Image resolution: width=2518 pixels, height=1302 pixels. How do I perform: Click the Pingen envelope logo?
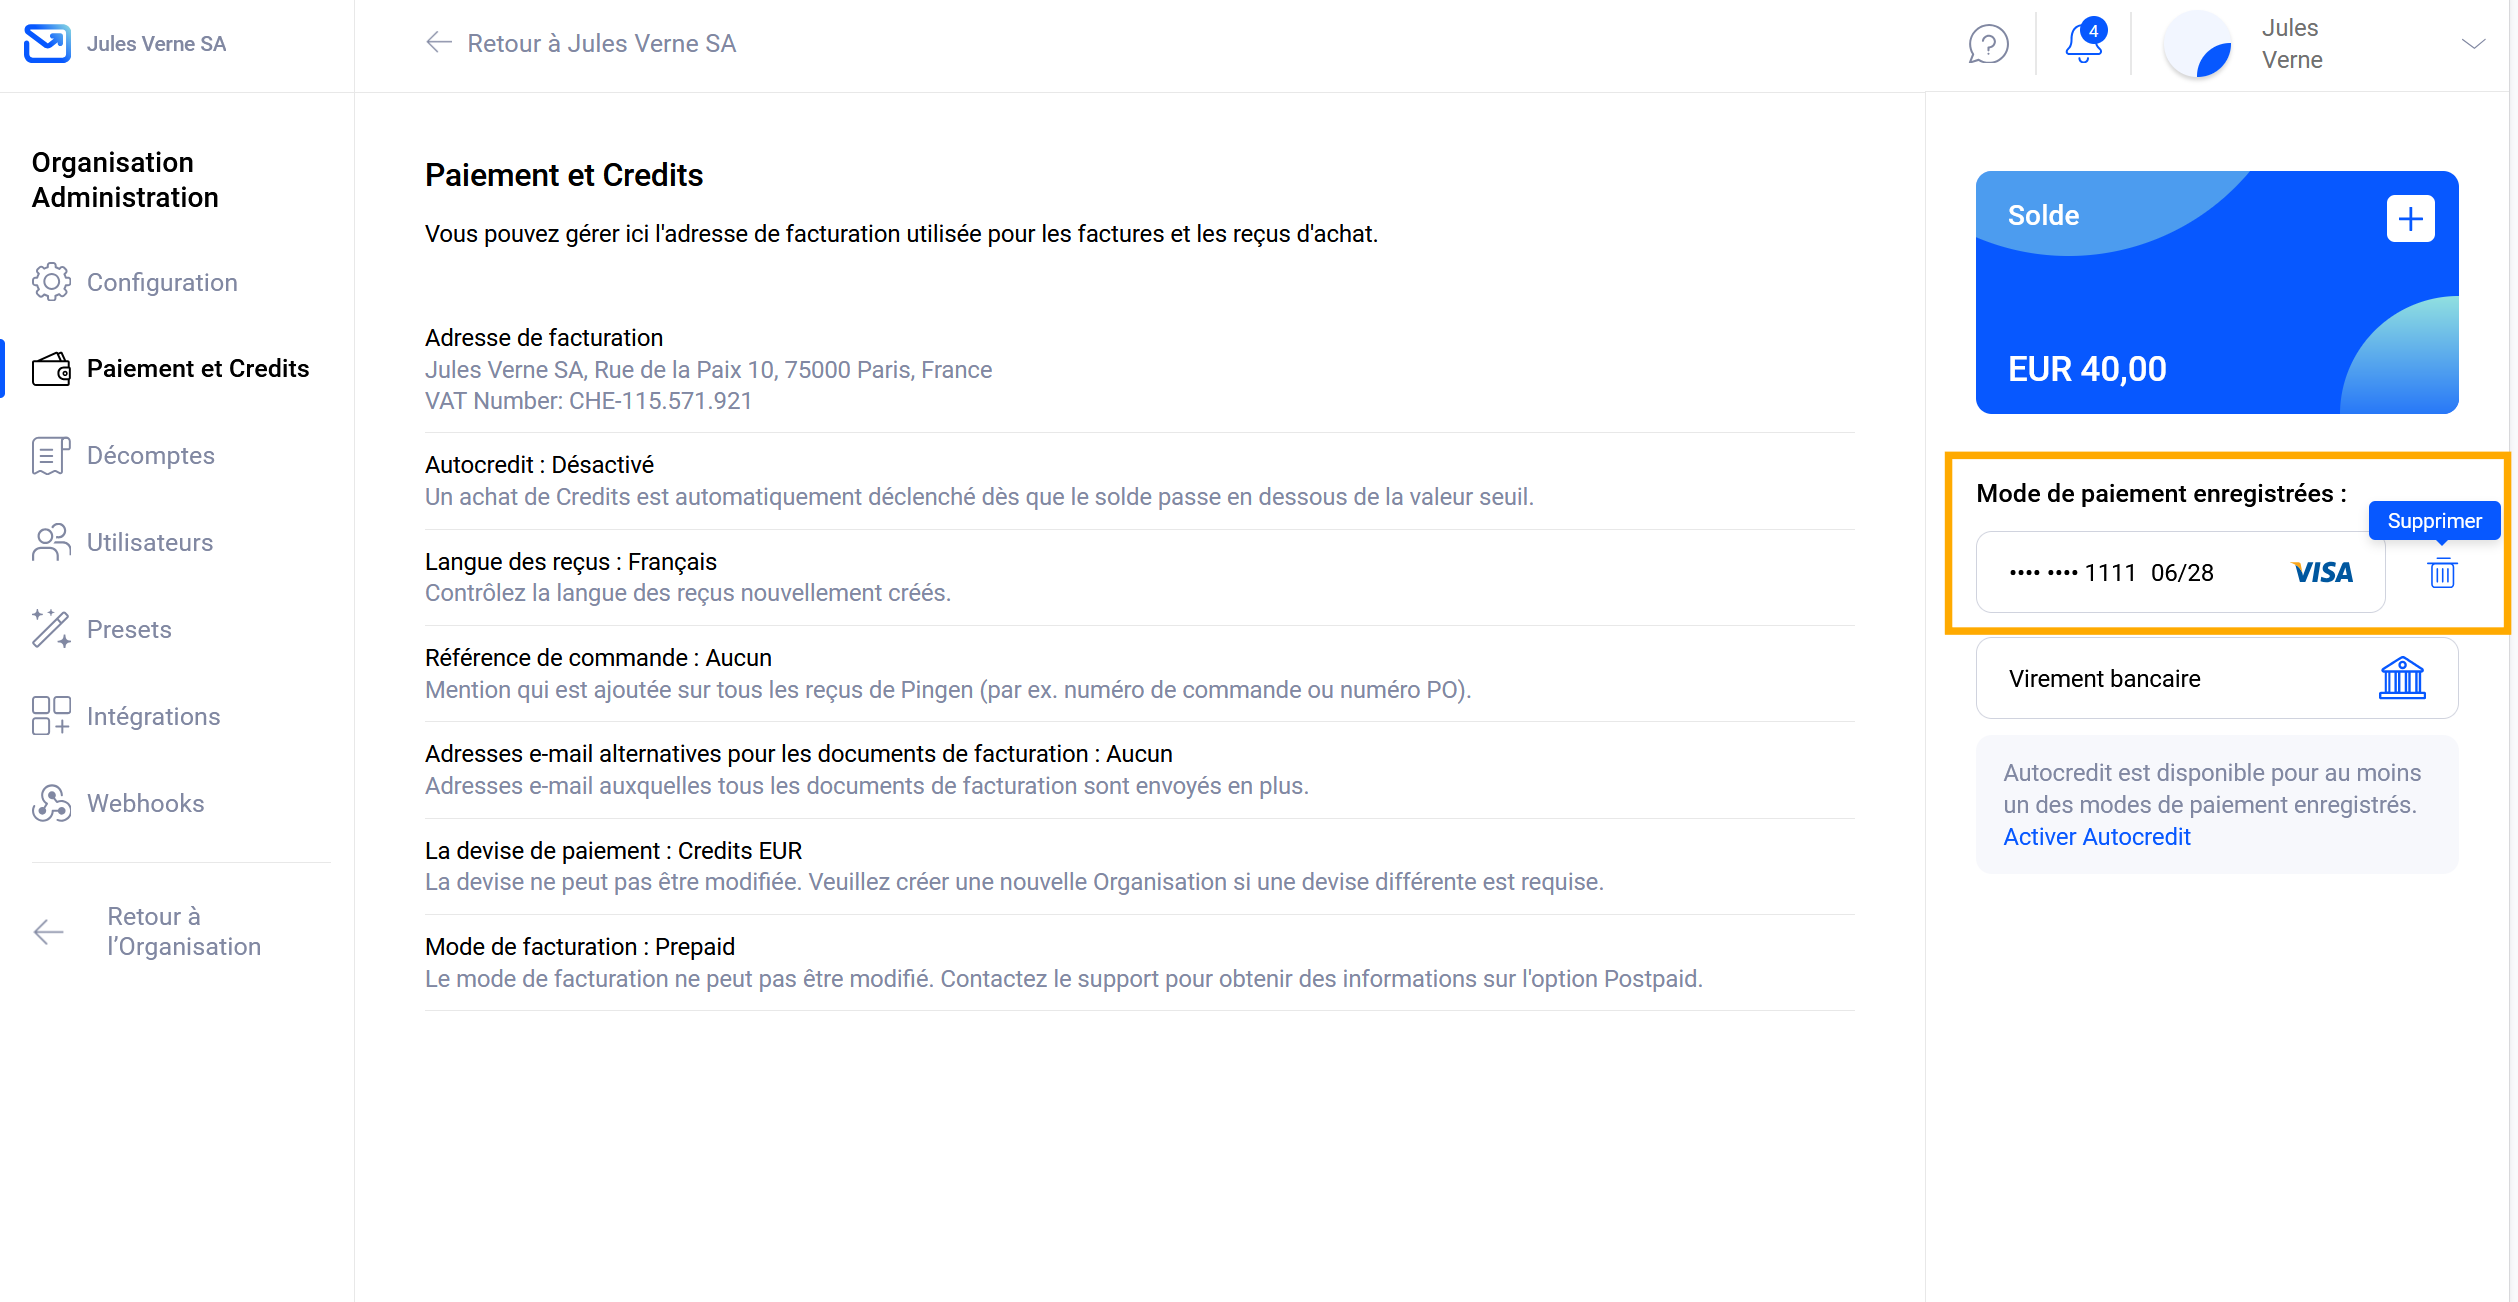point(47,44)
